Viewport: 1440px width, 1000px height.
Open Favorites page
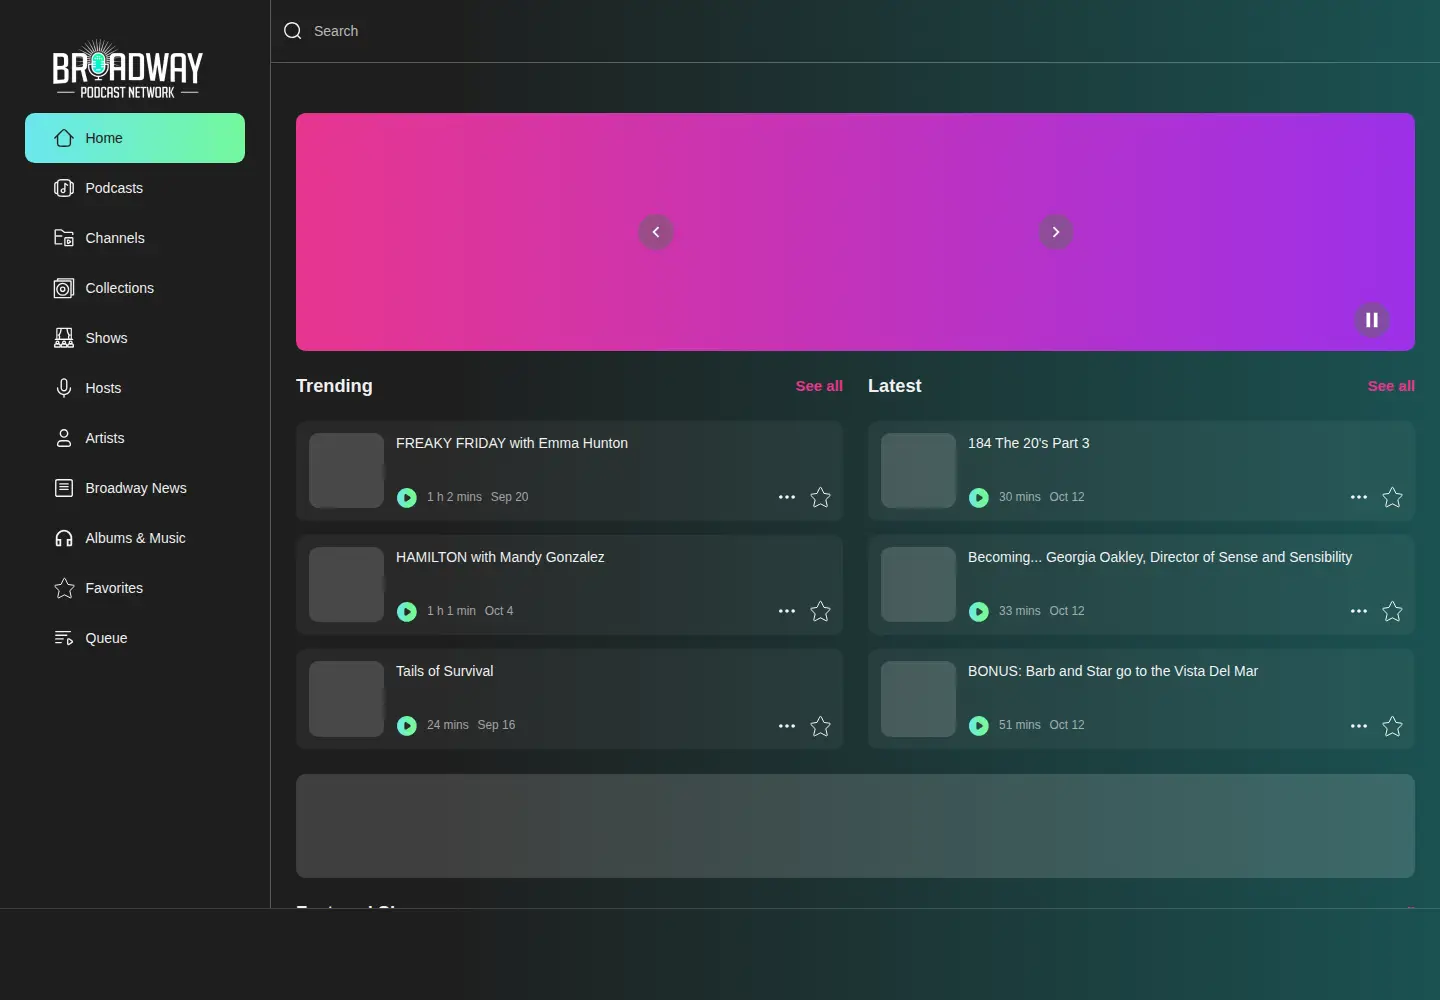tap(135, 588)
